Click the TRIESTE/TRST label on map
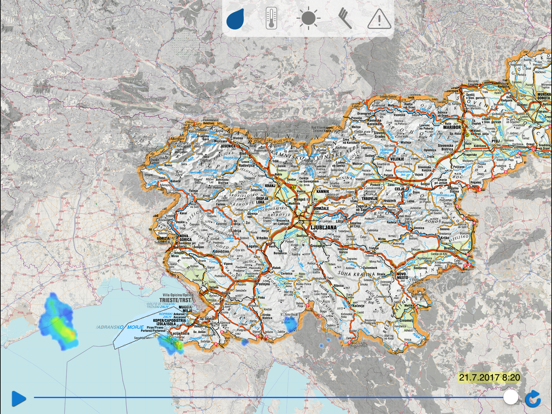Viewport: 552px width, 414px height. 175,300
